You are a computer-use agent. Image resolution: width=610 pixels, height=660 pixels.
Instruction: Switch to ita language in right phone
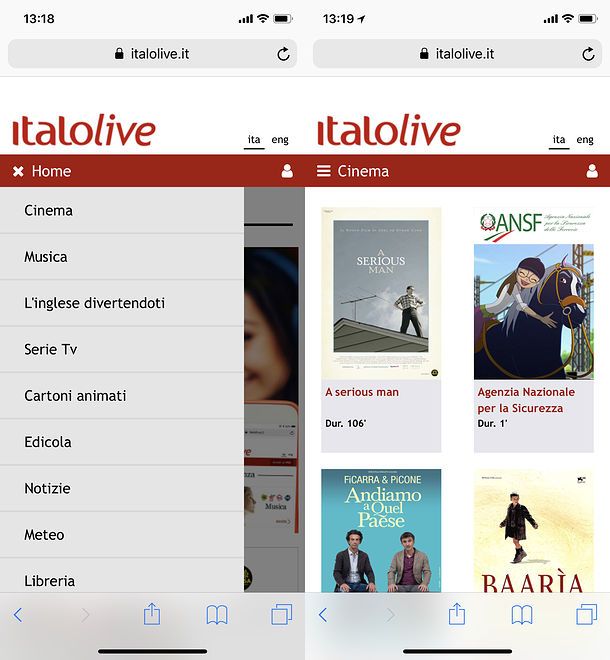click(x=559, y=140)
